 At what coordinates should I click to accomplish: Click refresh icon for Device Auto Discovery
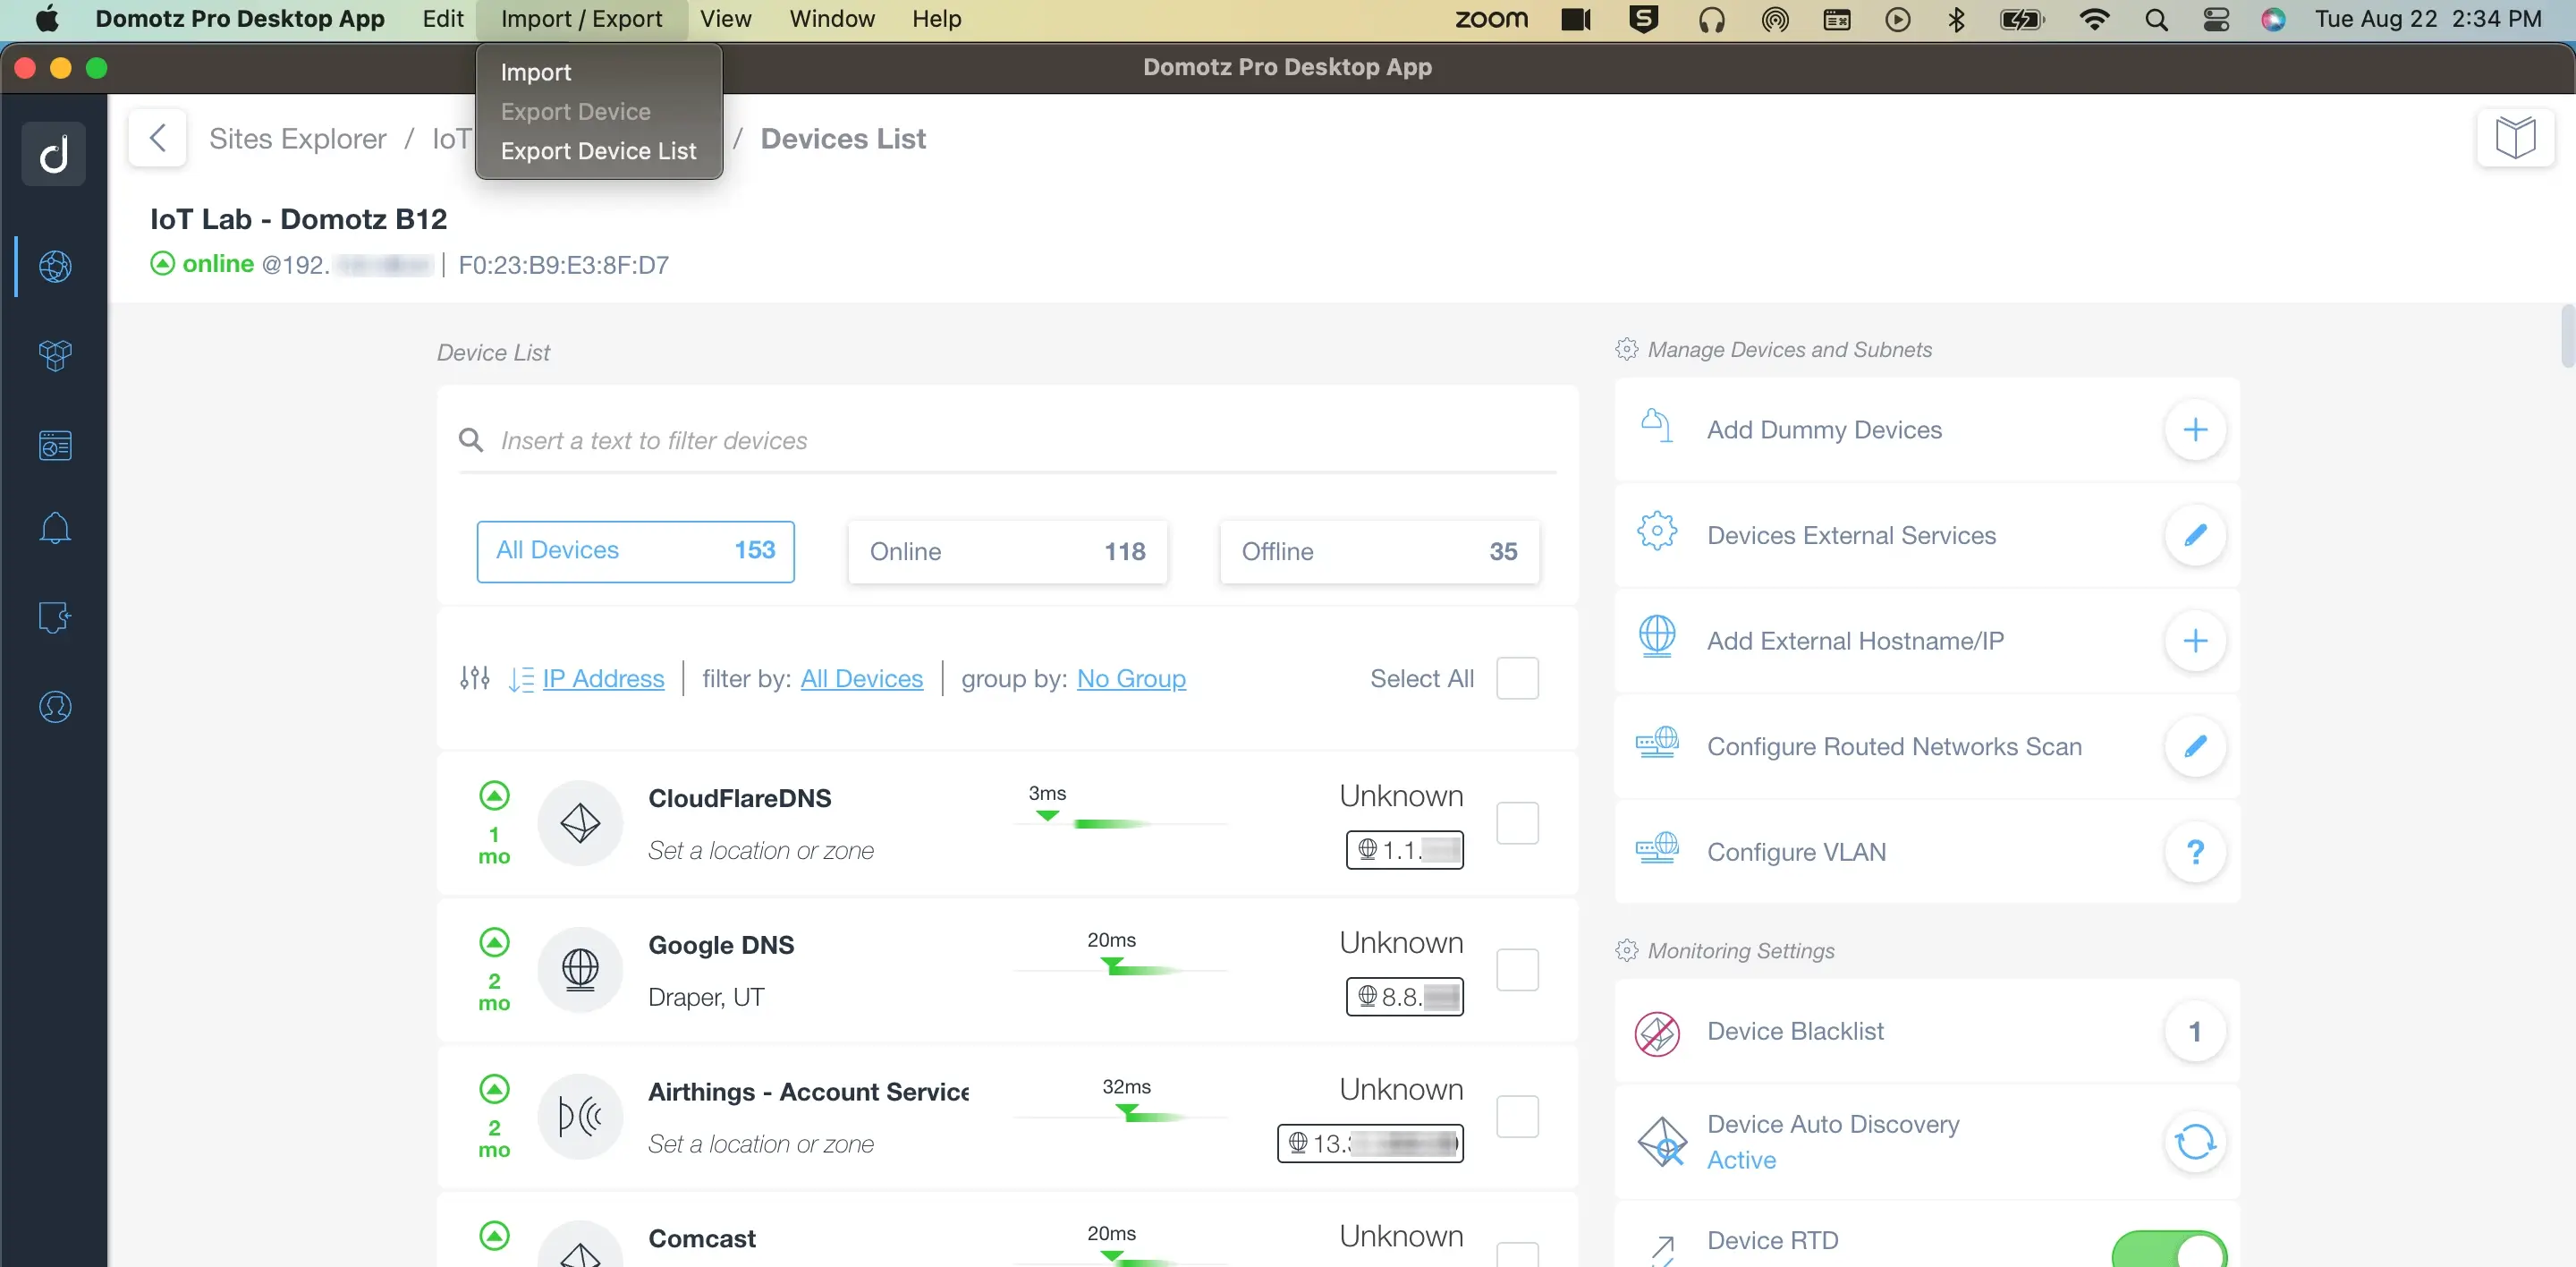pos(2194,1141)
